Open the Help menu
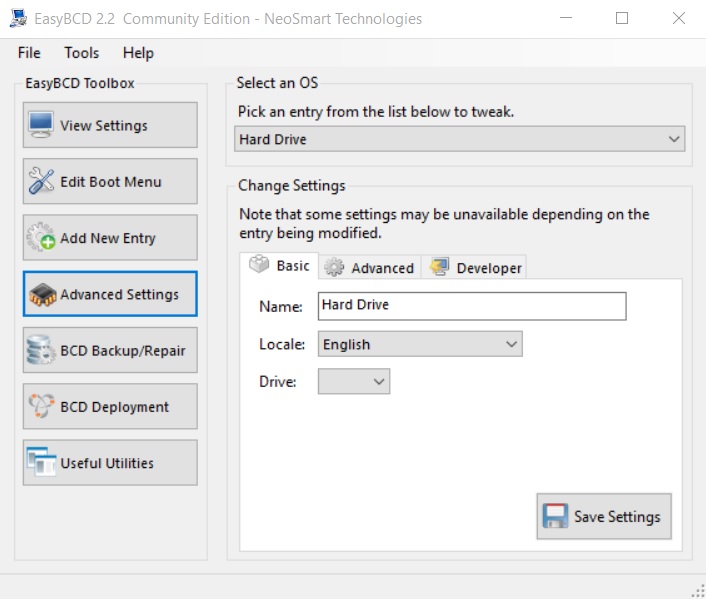Image resolution: width=706 pixels, height=599 pixels. 138,53
